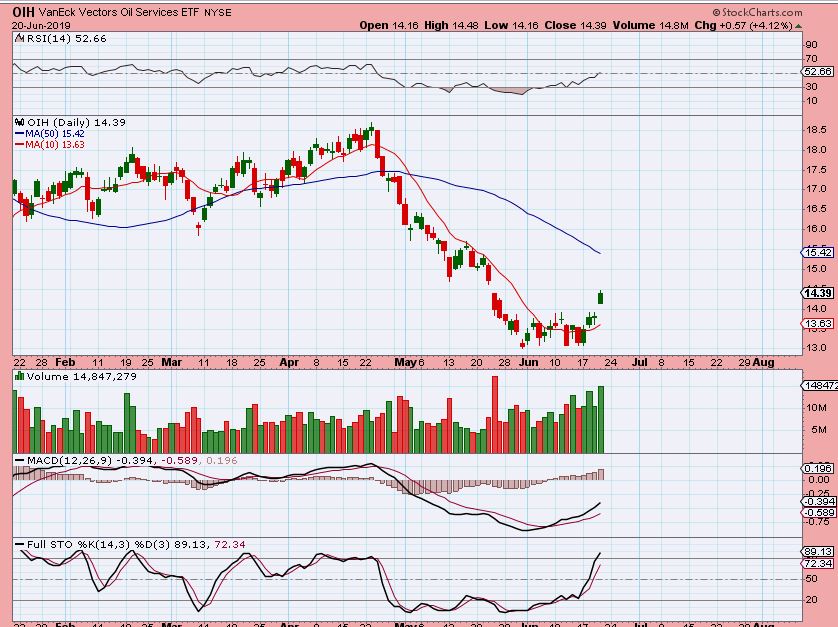Image resolution: width=838 pixels, height=627 pixels.
Task: Click the 13.63 price axis tag
Action: click(818, 323)
